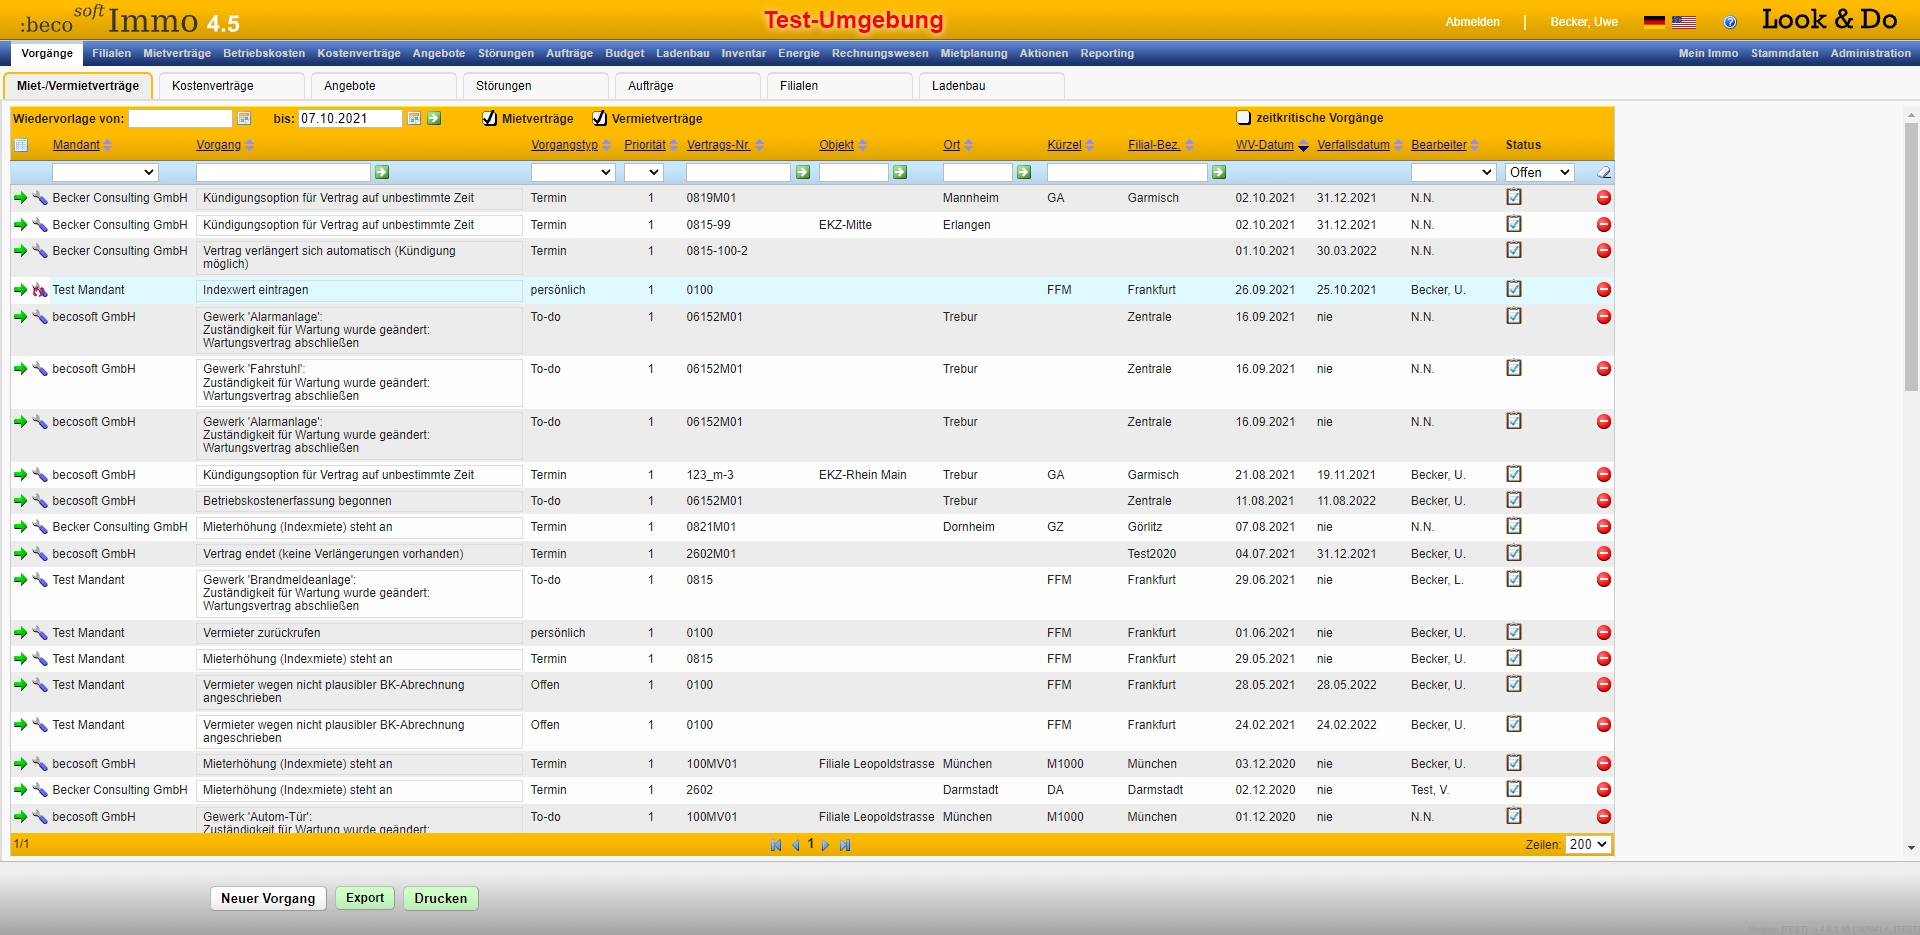Open the Filialen menu in the navigation bar
Viewport: 1920px width, 935px height.
tap(112, 54)
